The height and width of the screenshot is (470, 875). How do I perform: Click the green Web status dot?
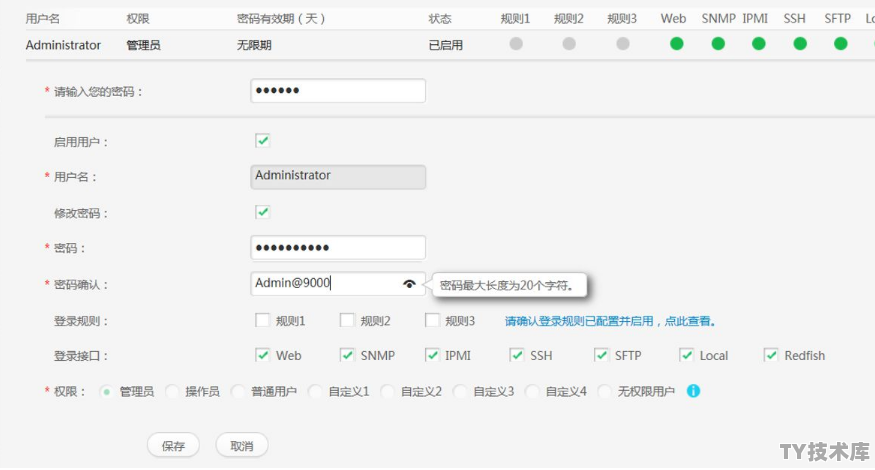pos(676,44)
